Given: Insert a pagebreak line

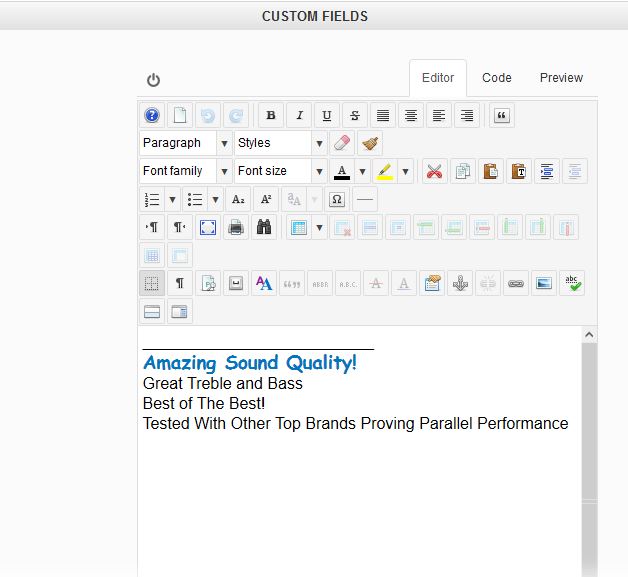Looking at the screenshot, I should pos(152,312).
